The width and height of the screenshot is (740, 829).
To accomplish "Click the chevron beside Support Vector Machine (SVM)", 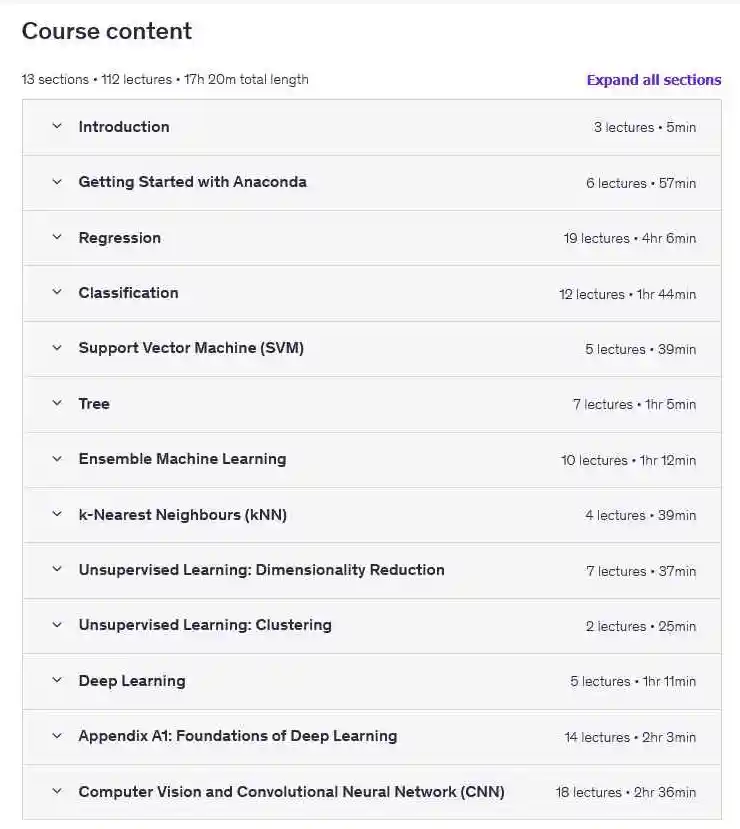I will point(57,348).
